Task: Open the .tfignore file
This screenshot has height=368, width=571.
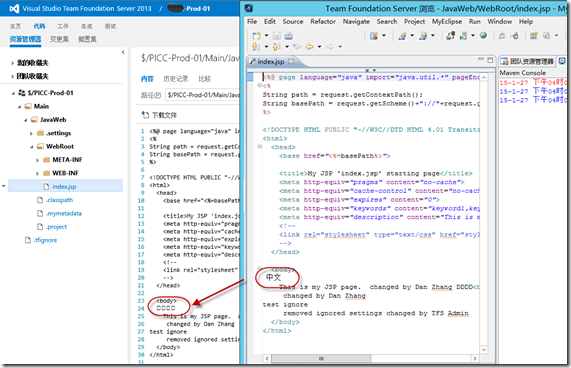Action: [x=46, y=240]
